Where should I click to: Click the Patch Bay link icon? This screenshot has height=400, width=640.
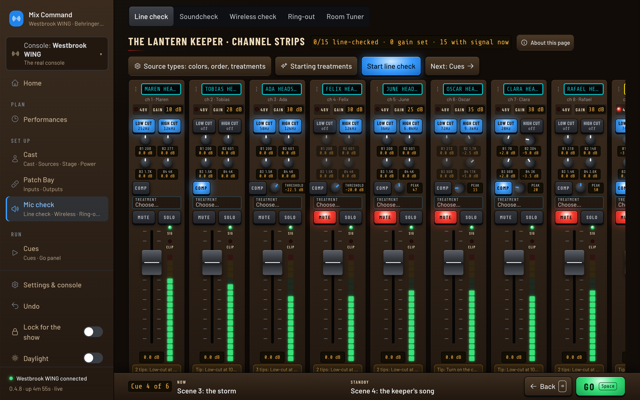[x=15, y=184]
